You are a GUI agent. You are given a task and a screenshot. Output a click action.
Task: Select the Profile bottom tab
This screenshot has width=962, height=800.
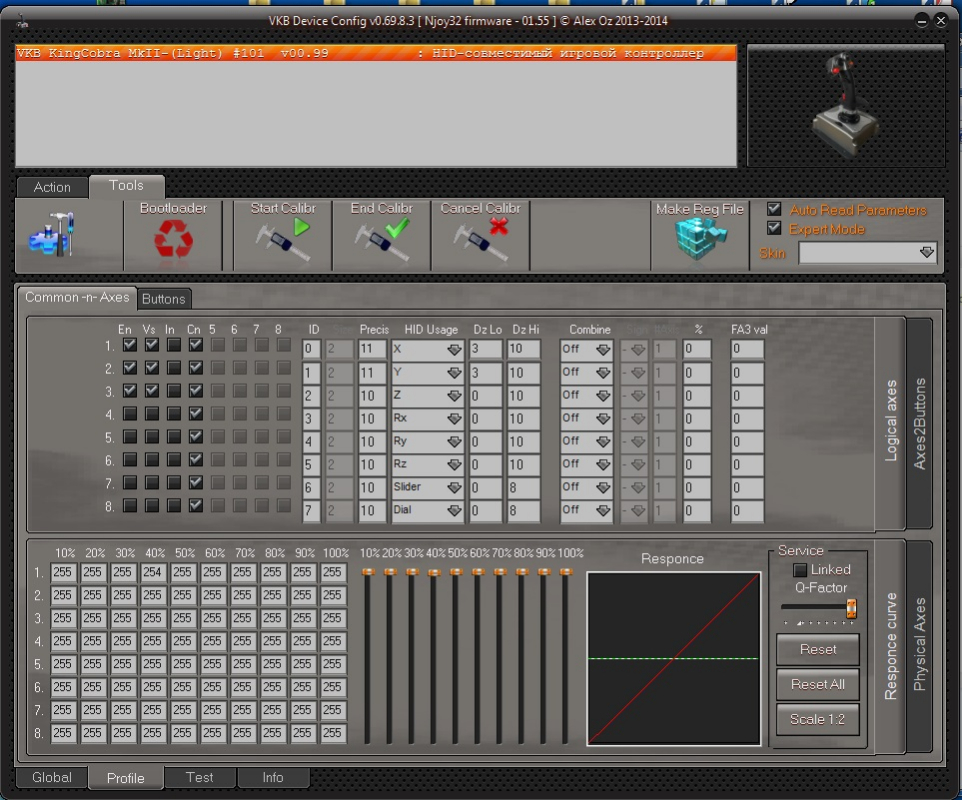click(126, 778)
